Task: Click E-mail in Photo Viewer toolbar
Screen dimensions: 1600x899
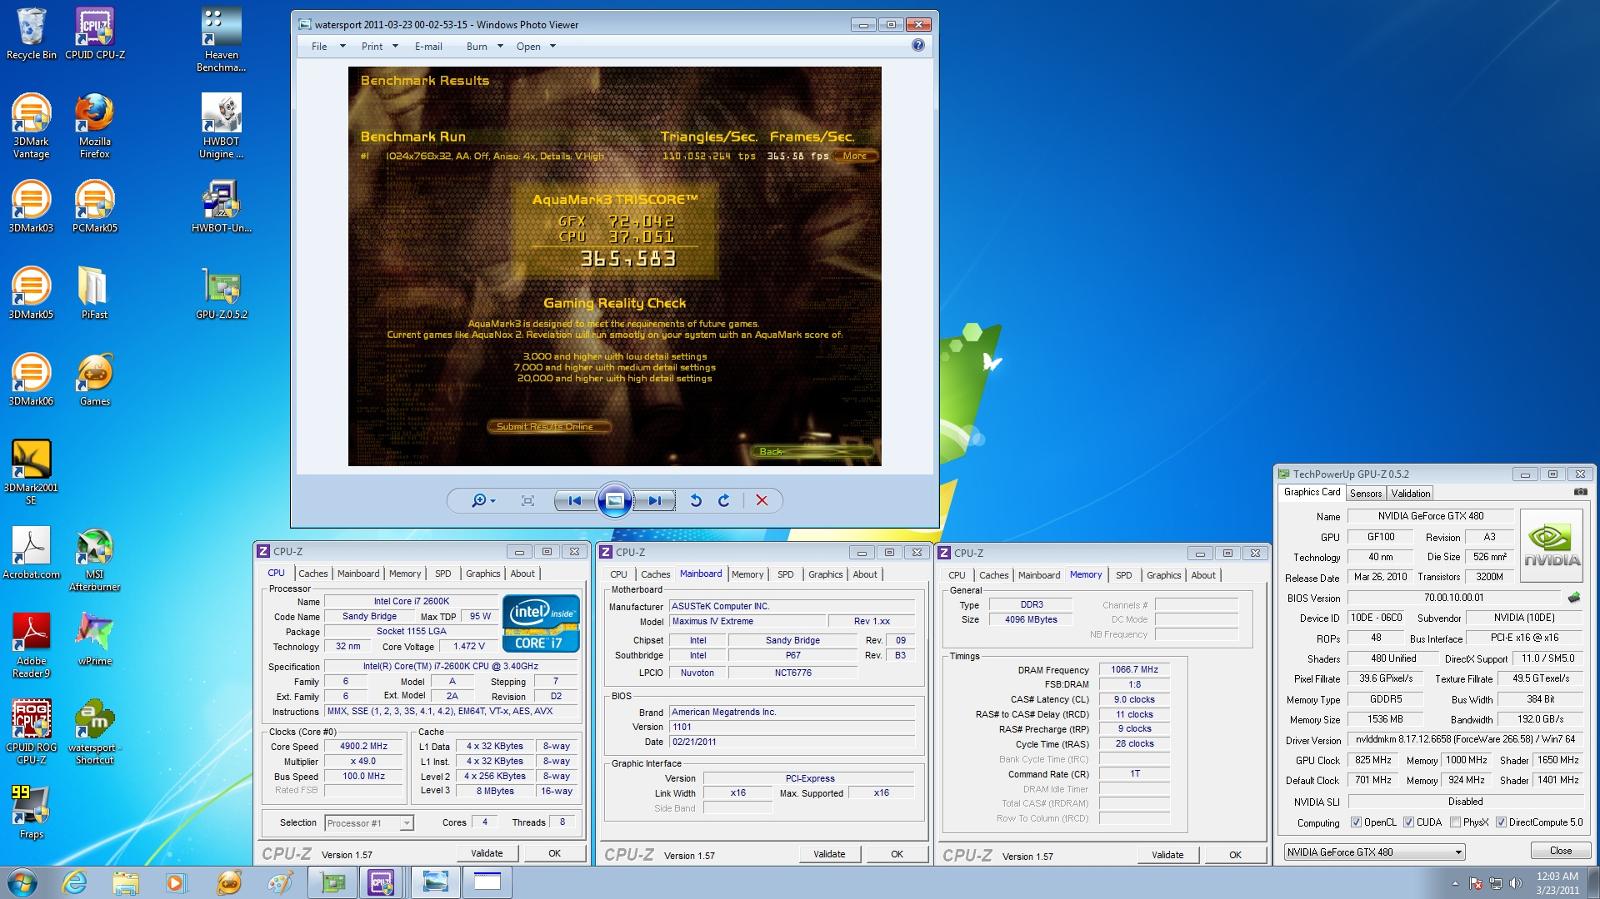Action: click(428, 46)
